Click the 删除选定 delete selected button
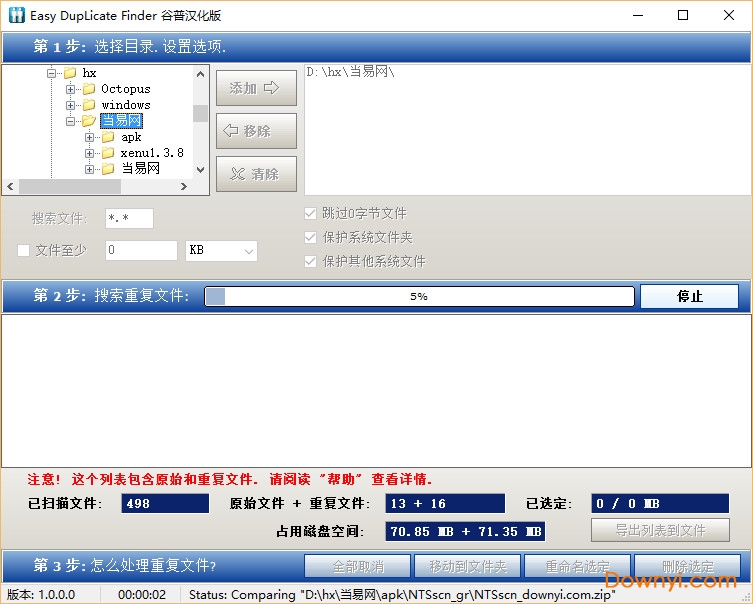This screenshot has width=753, height=604. coord(687,567)
